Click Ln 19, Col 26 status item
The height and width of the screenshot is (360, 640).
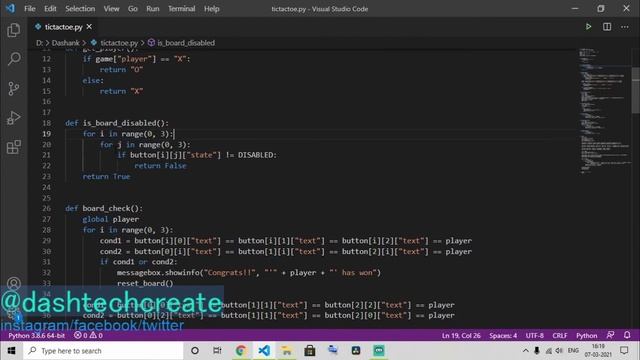pyautogui.click(x=461, y=336)
